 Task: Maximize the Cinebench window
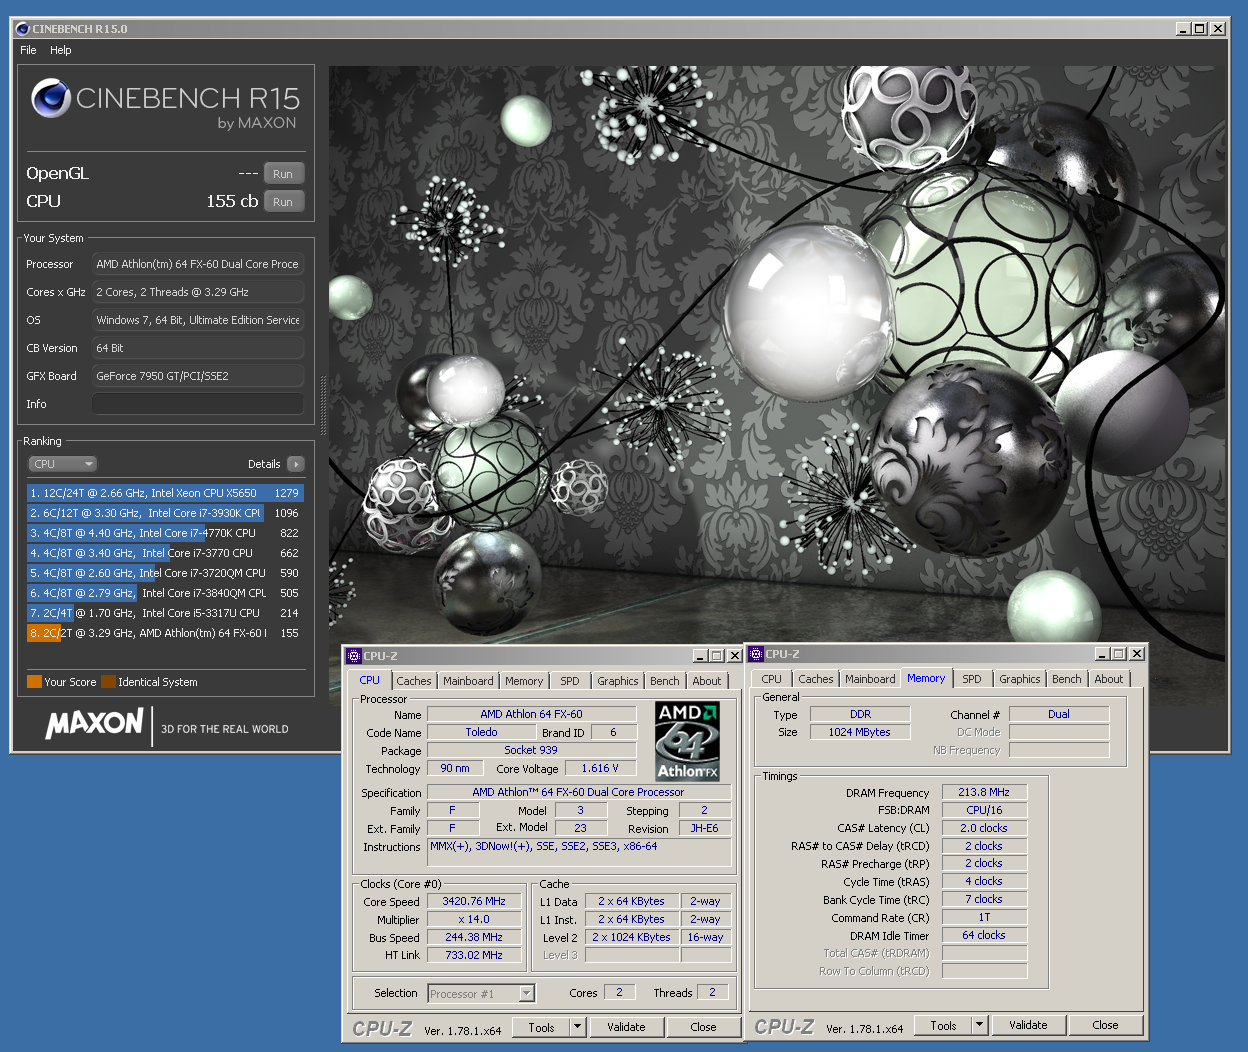point(1200,29)
